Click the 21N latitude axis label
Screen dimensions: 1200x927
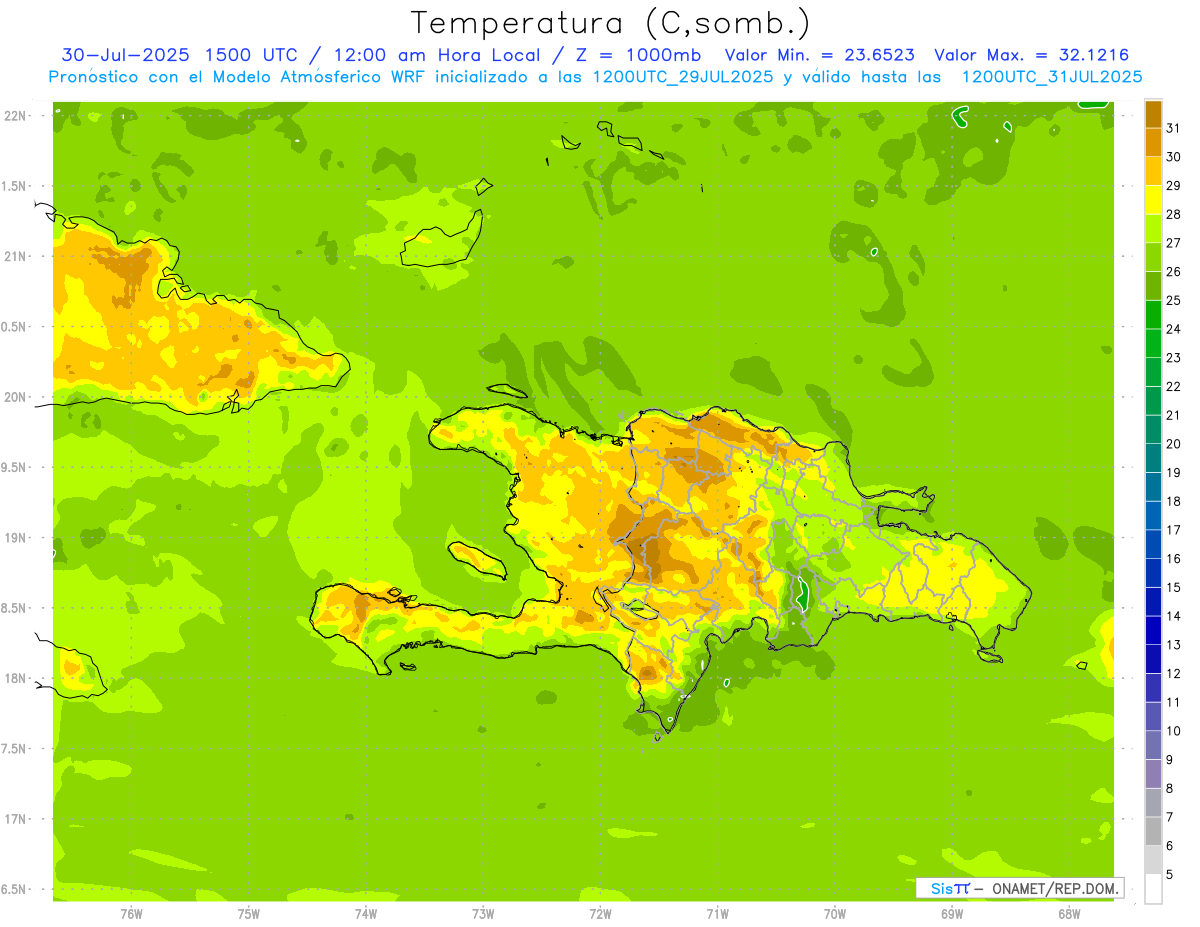[x=16, y=257]
